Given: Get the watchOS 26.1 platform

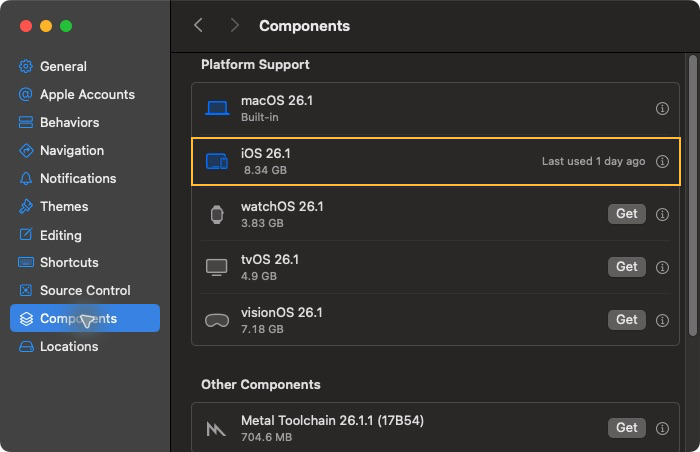Looking at the screenshot, I should pos(627,214).
